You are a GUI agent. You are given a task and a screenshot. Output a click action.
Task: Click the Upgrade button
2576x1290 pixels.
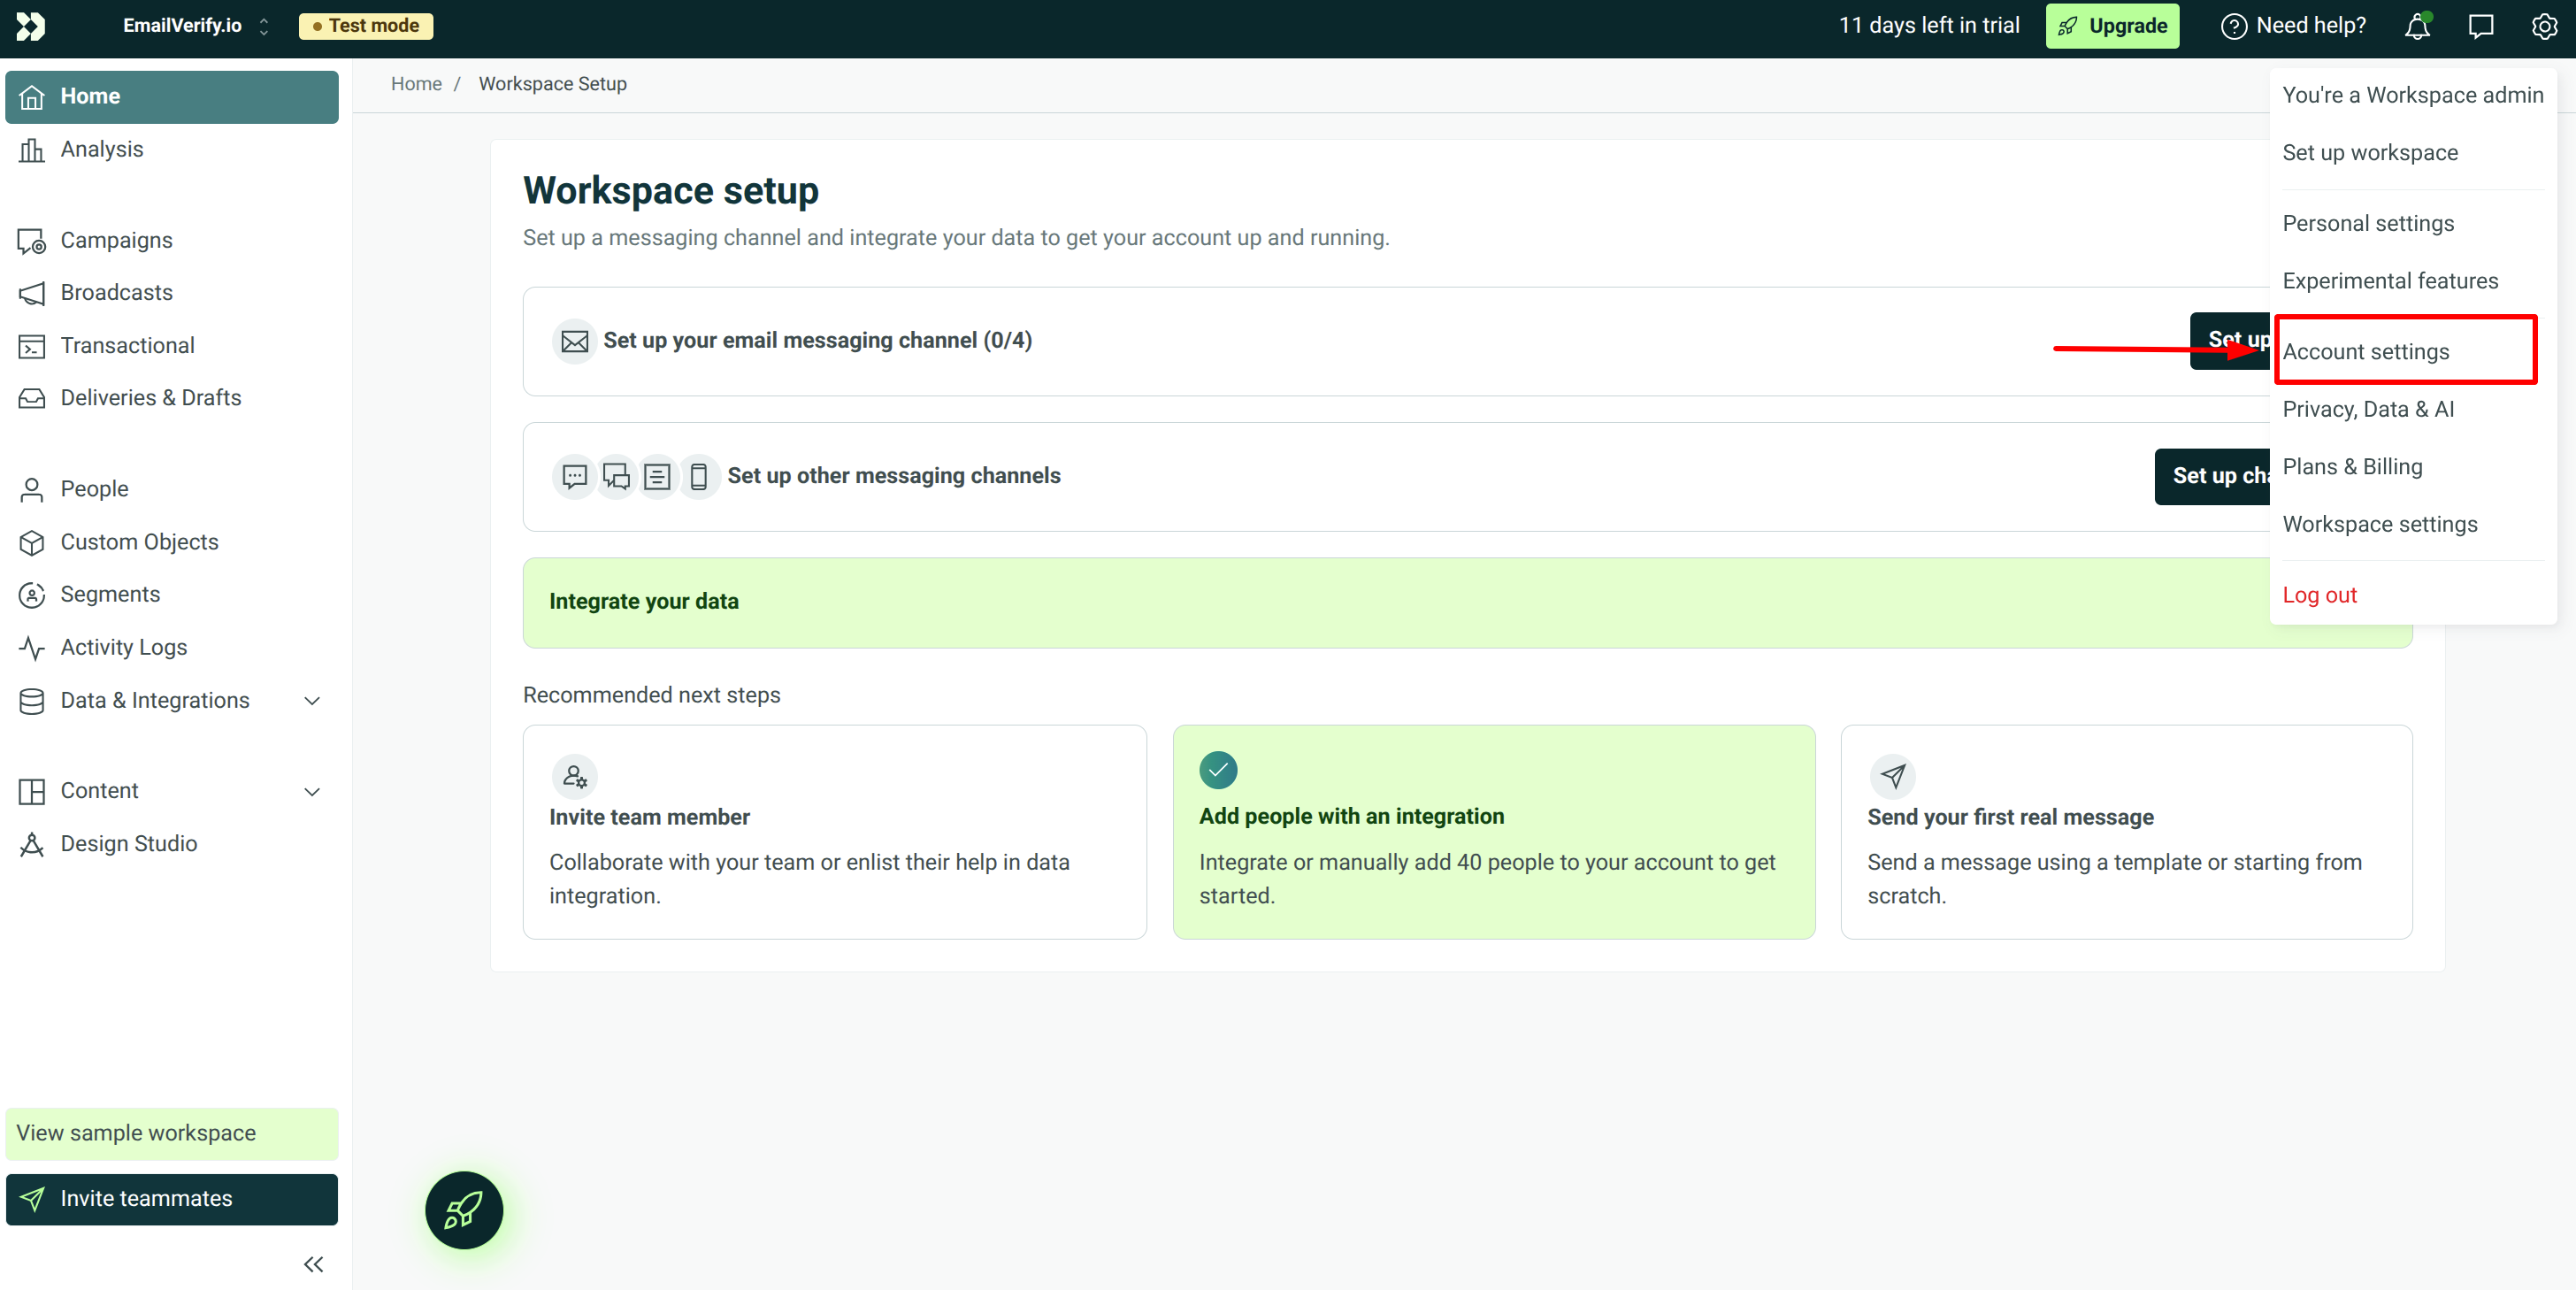[x=2112, y=26]
